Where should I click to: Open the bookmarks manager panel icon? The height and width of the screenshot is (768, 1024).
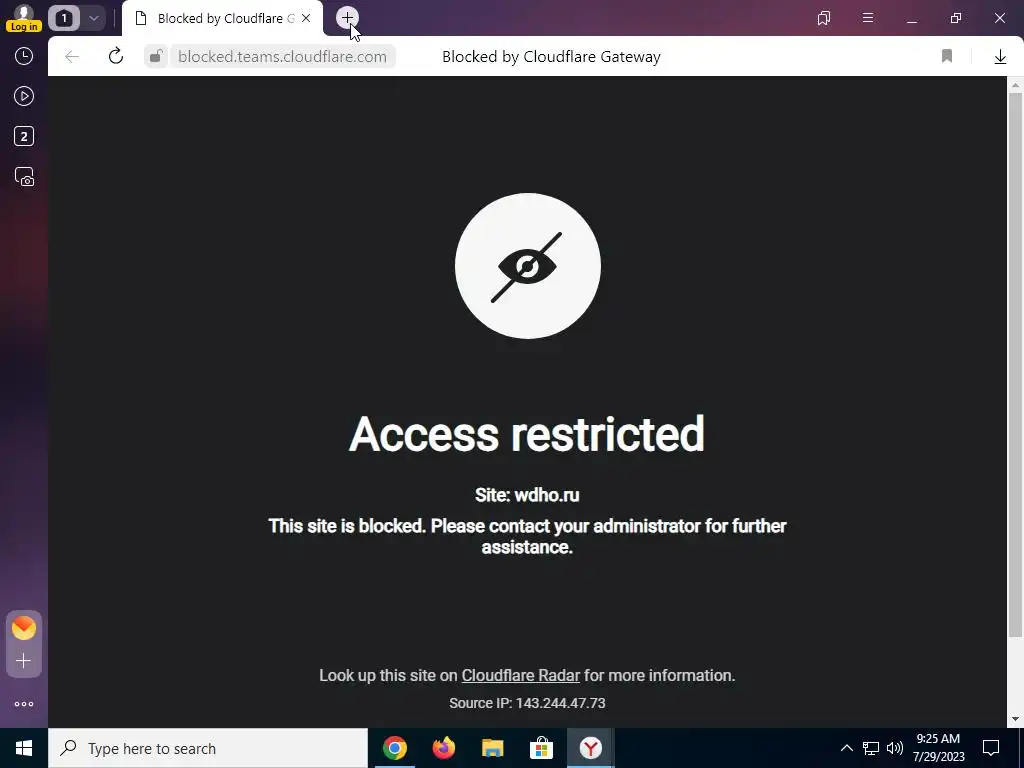tap(824, 18)
